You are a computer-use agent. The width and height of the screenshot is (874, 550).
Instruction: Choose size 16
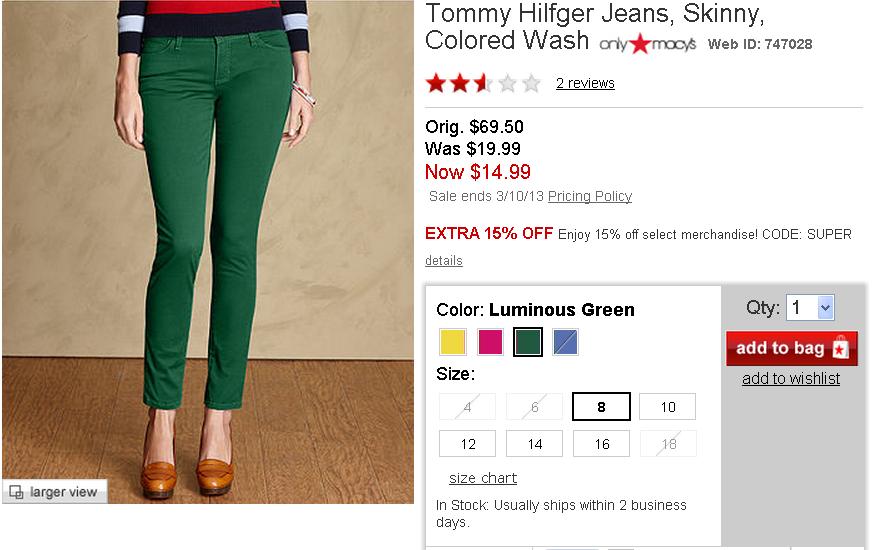click(601, 443)
